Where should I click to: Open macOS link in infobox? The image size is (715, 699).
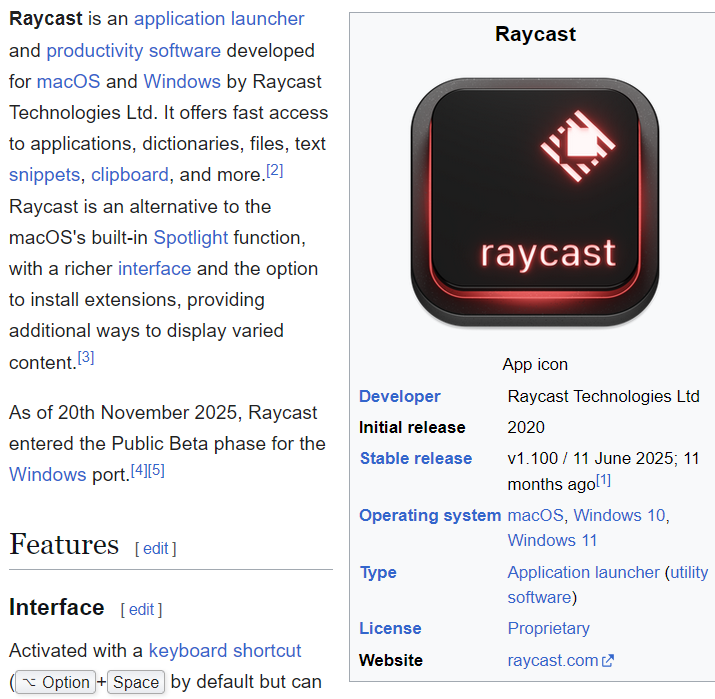click(x=536, y=515)
